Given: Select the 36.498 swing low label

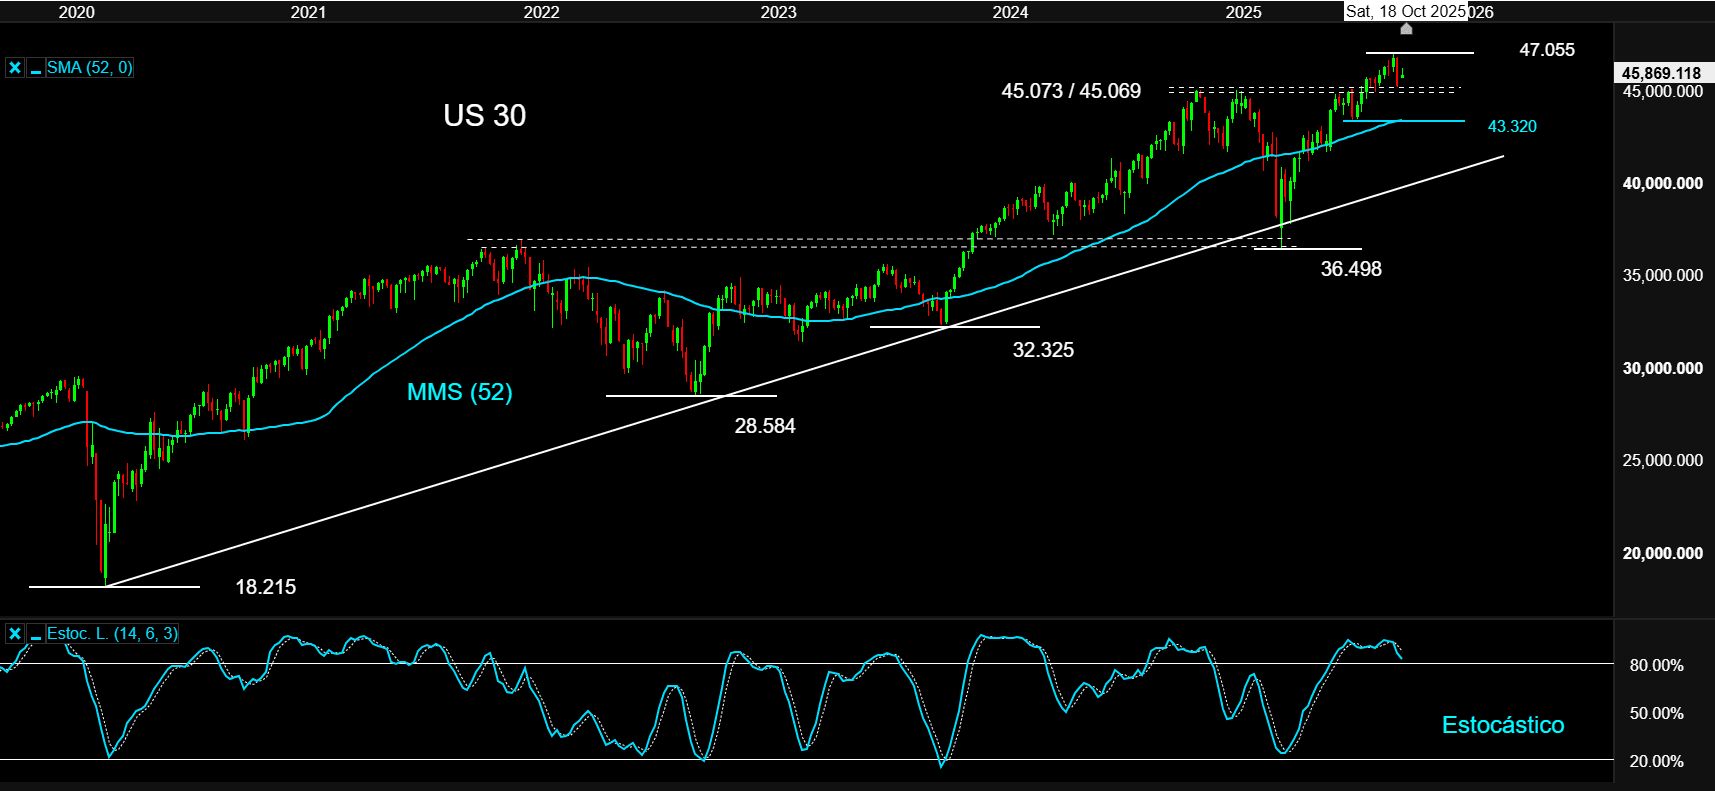Looking at the screenshot, I should coord(1350,269).
